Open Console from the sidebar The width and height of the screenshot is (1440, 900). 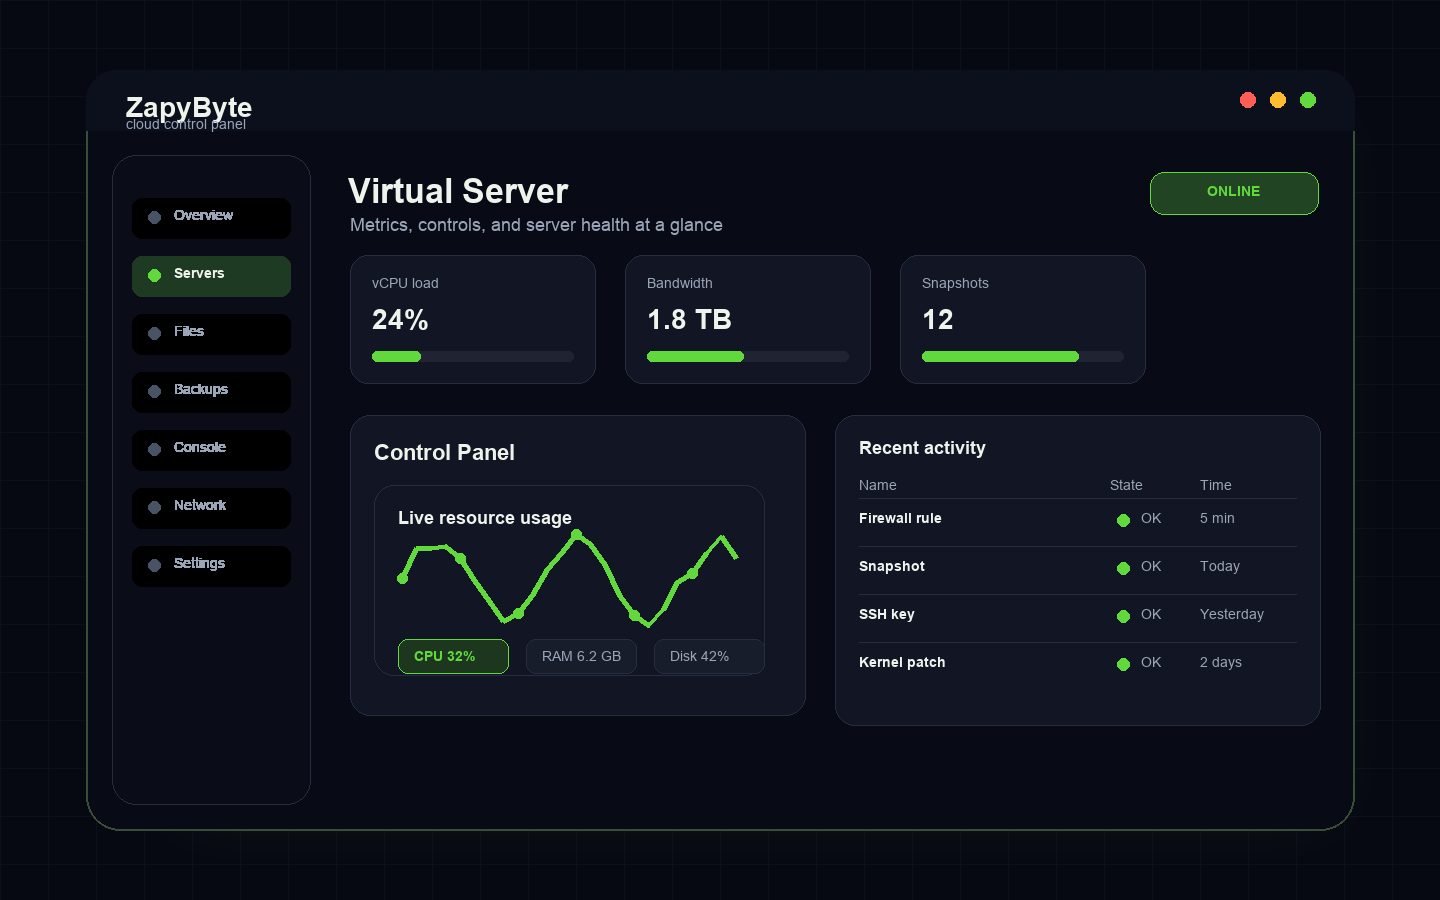[x=211, y=450]
